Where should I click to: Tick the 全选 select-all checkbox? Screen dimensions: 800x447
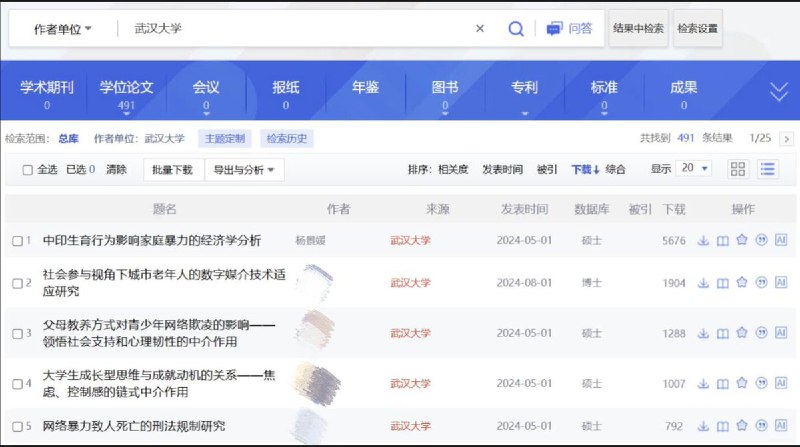point(28,170)
